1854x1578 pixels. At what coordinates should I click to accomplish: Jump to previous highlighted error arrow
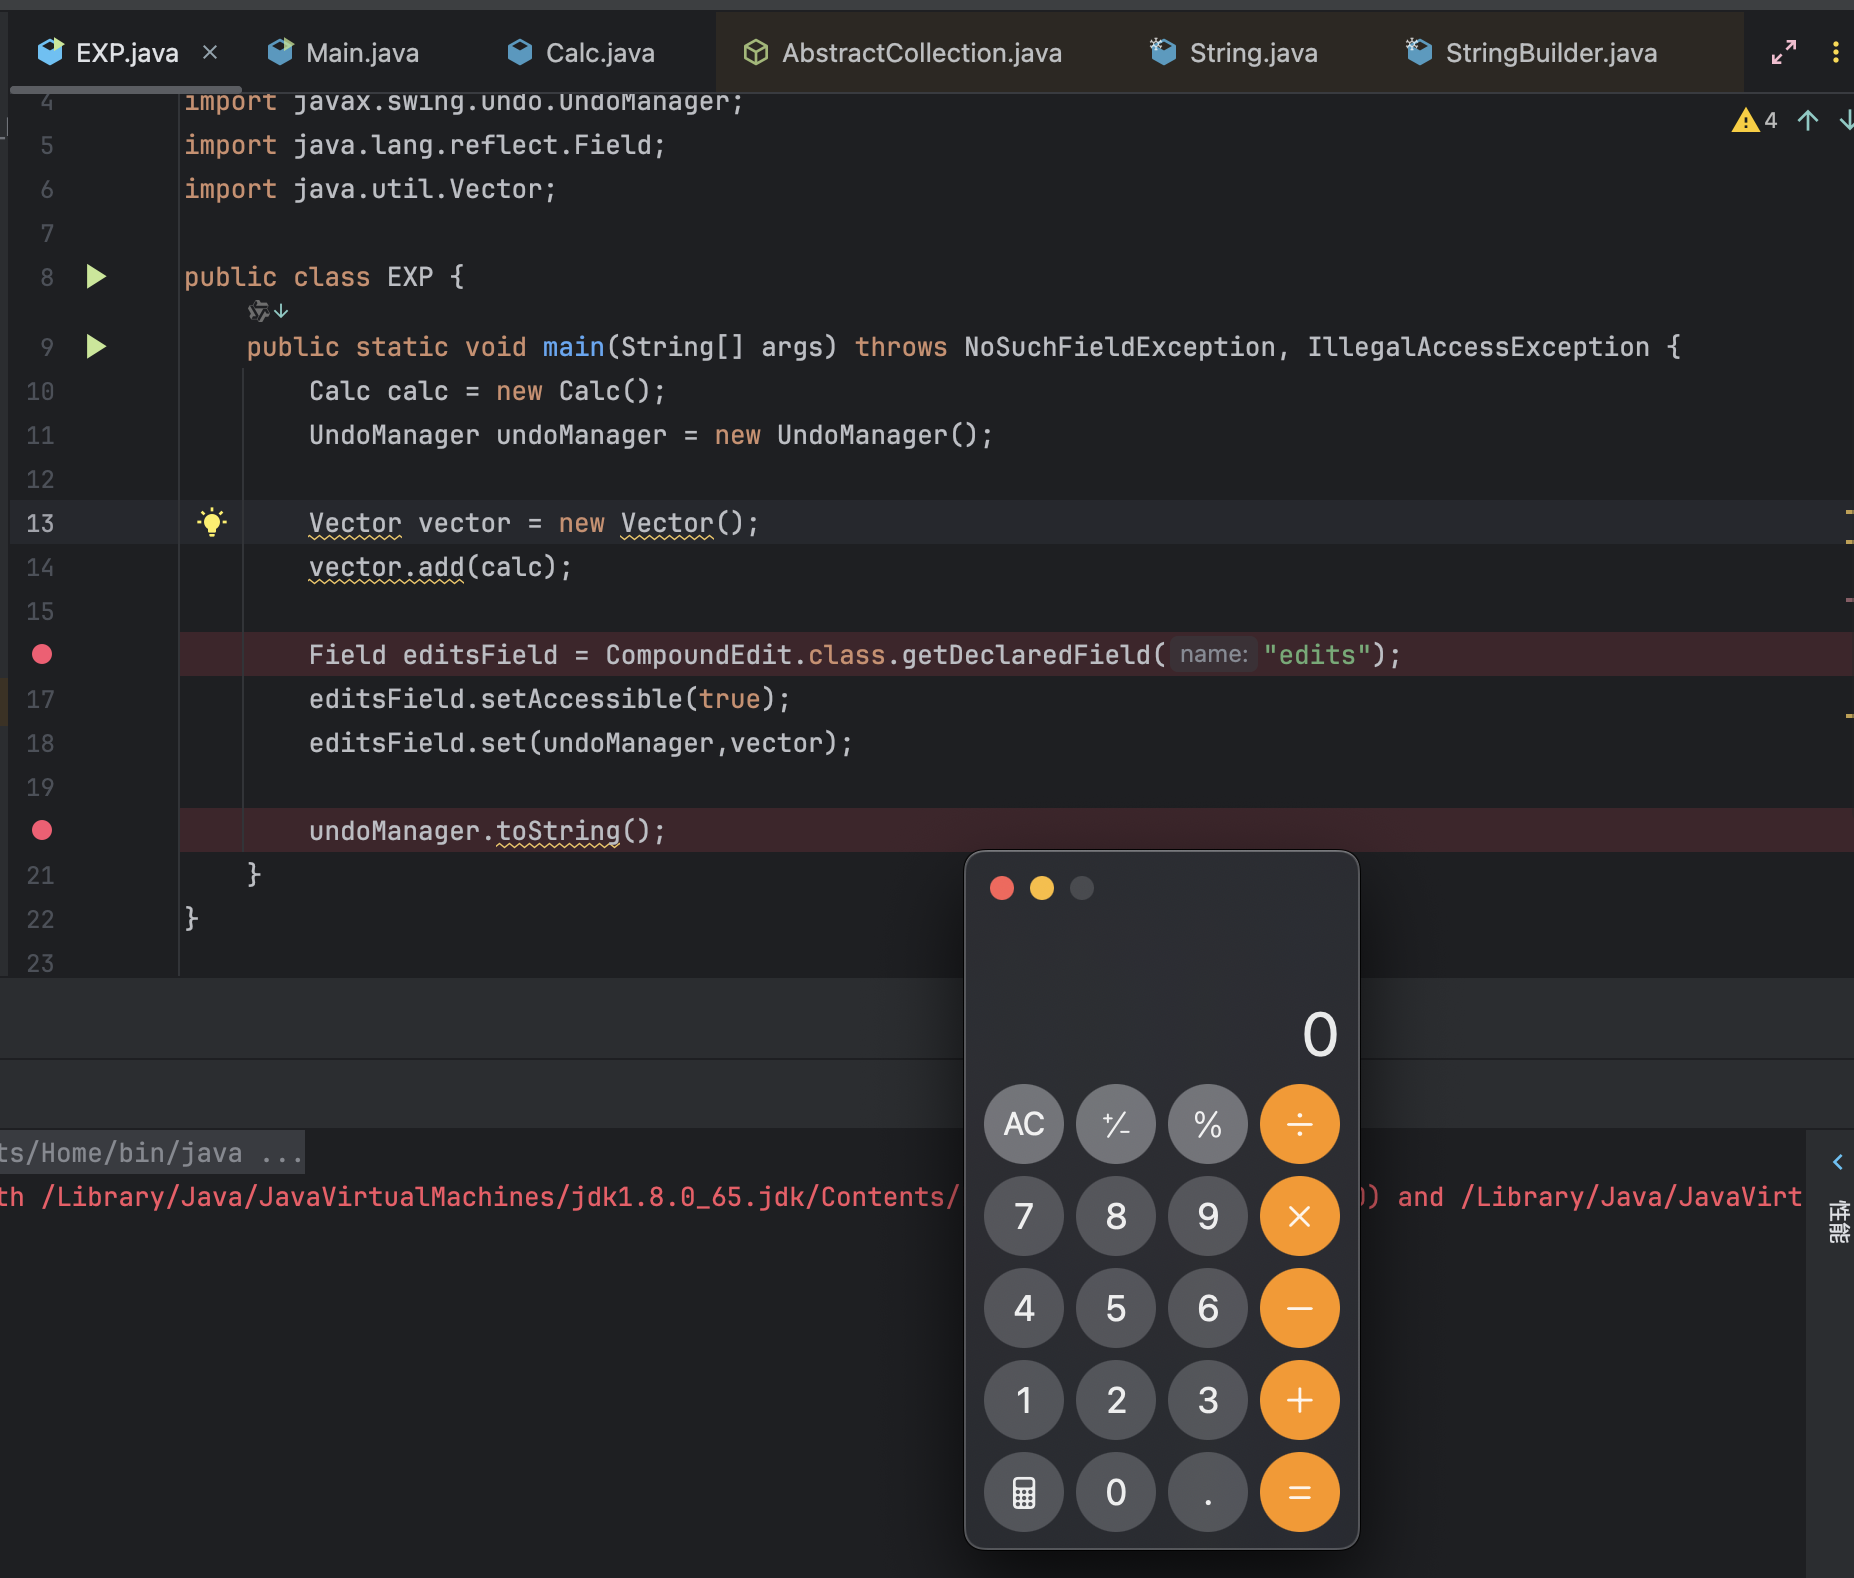(1807, 121)
